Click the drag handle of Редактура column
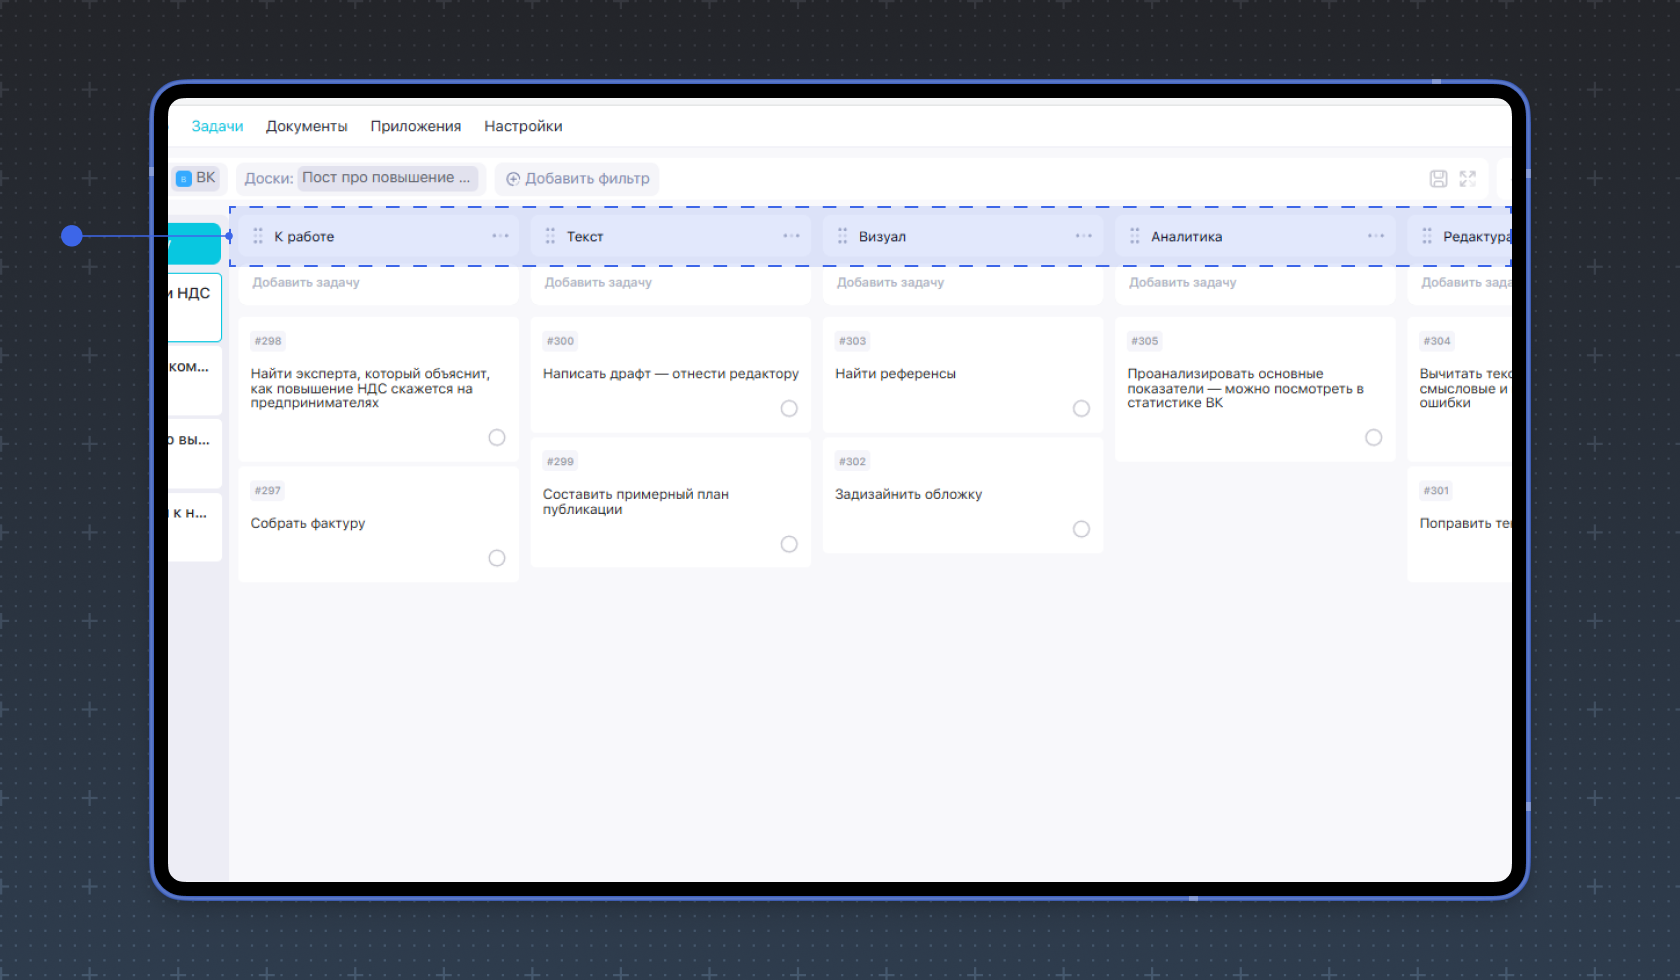Screen dimensions: 1680x980 tap(1427, 236)
